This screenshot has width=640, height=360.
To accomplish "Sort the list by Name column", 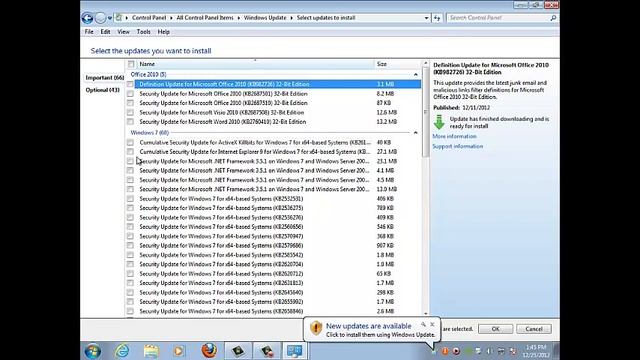I will coord(255,64).
